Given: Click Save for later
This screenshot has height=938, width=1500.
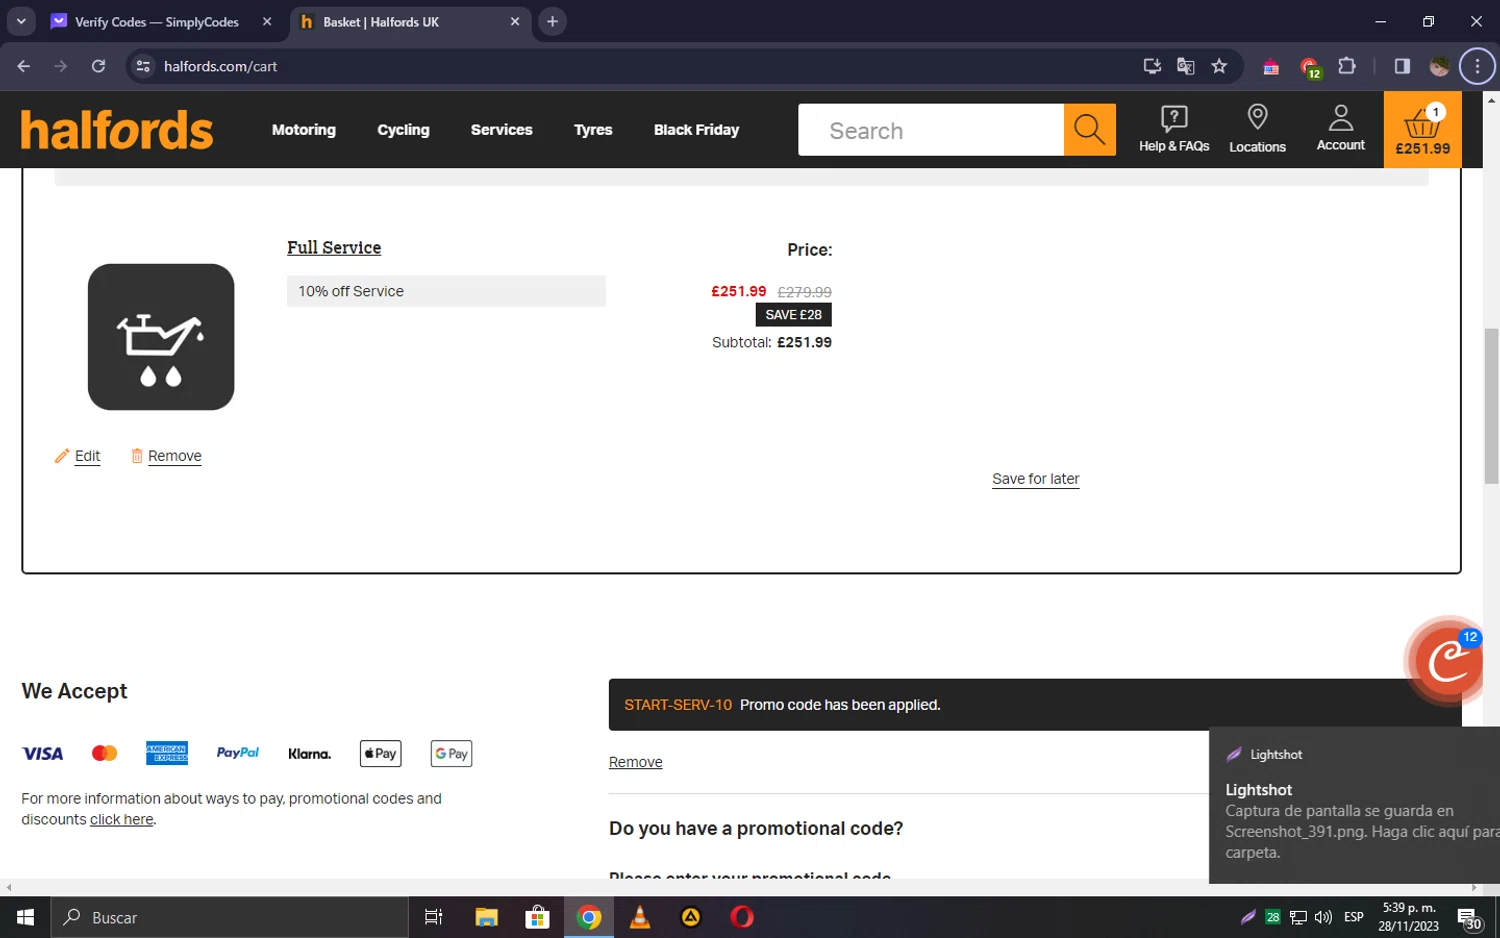Looking at the screenshot, I should pyautogui.click(x=1035, y=479).
